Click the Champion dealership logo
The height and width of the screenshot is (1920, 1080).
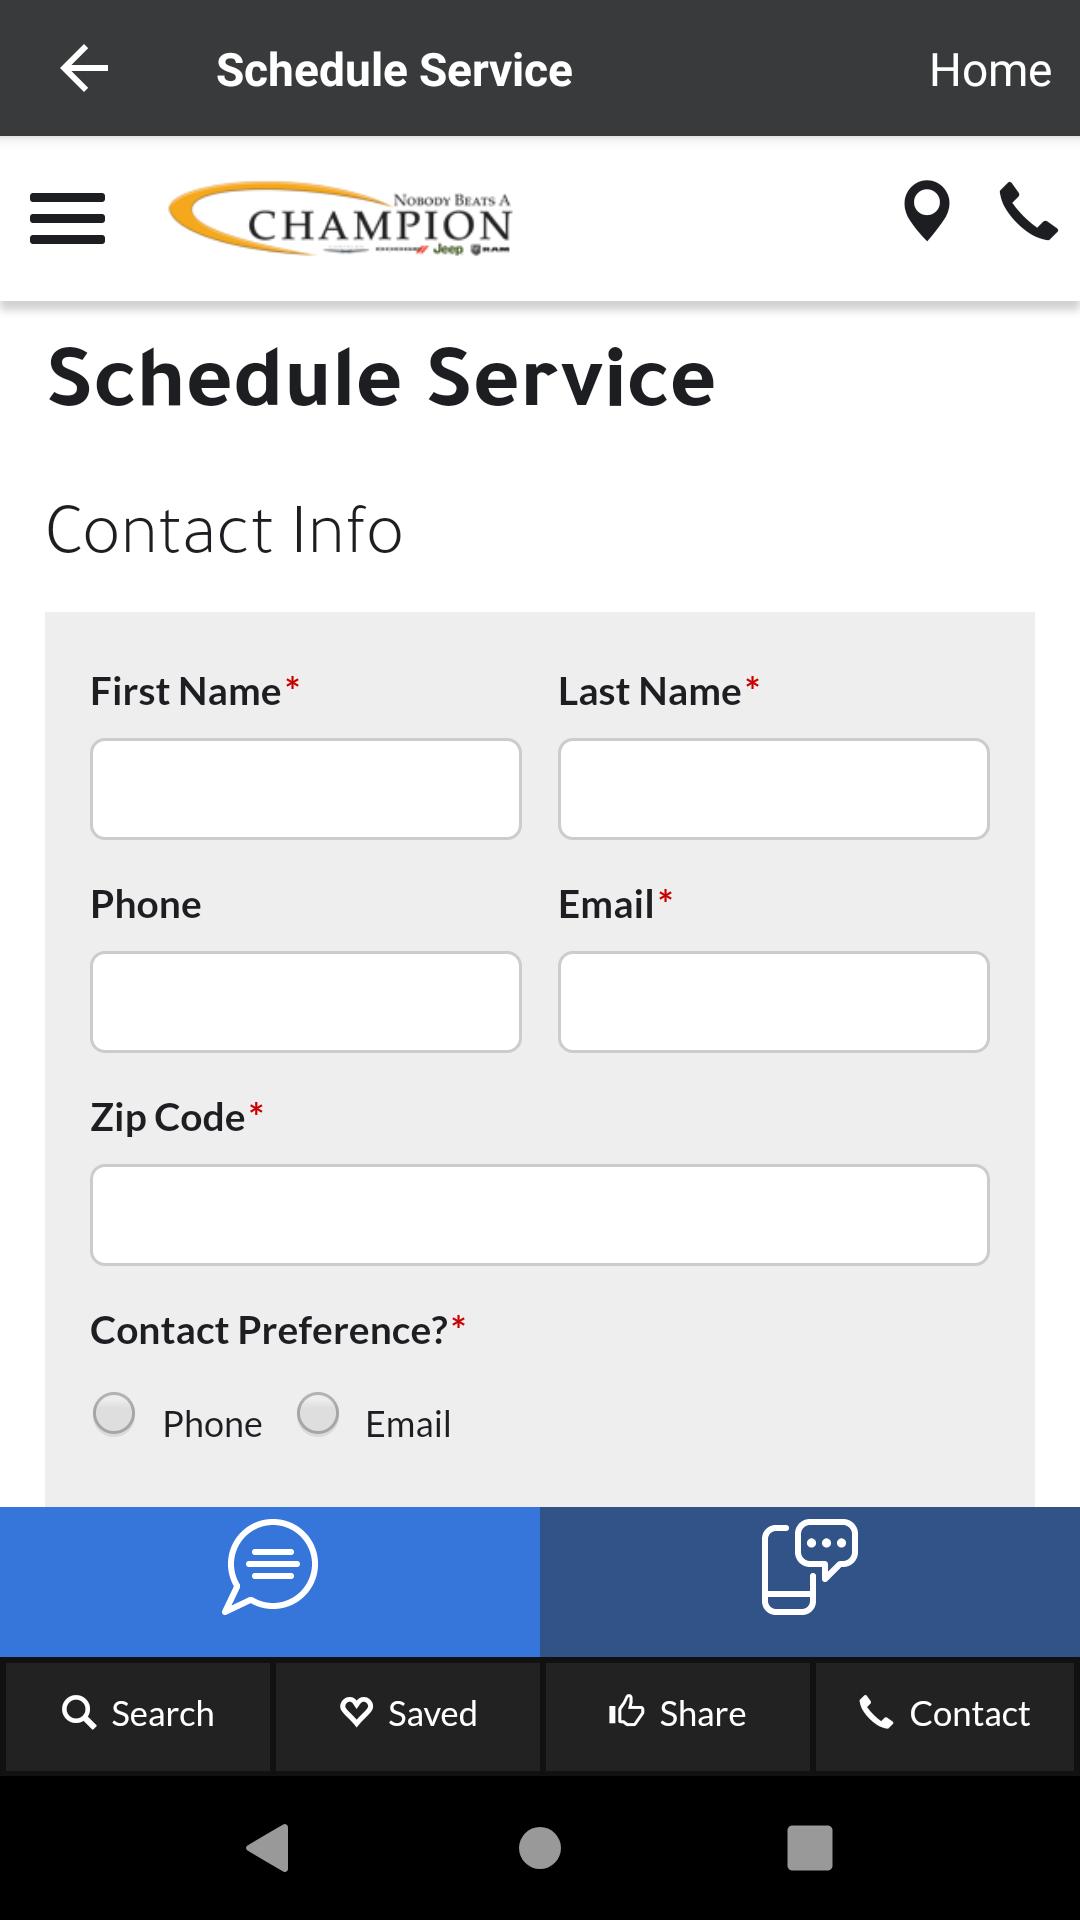pyautogui.click(x=341, y=219)
